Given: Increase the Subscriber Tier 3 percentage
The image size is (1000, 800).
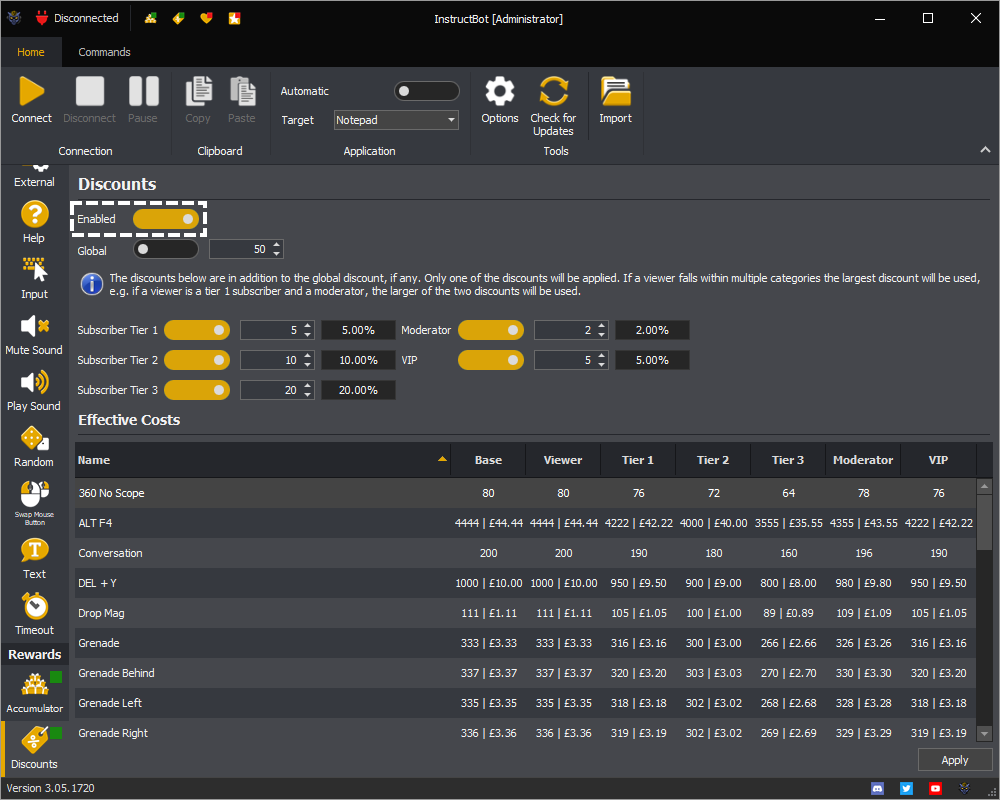Looking at the screenshot, I should [308, 386].
